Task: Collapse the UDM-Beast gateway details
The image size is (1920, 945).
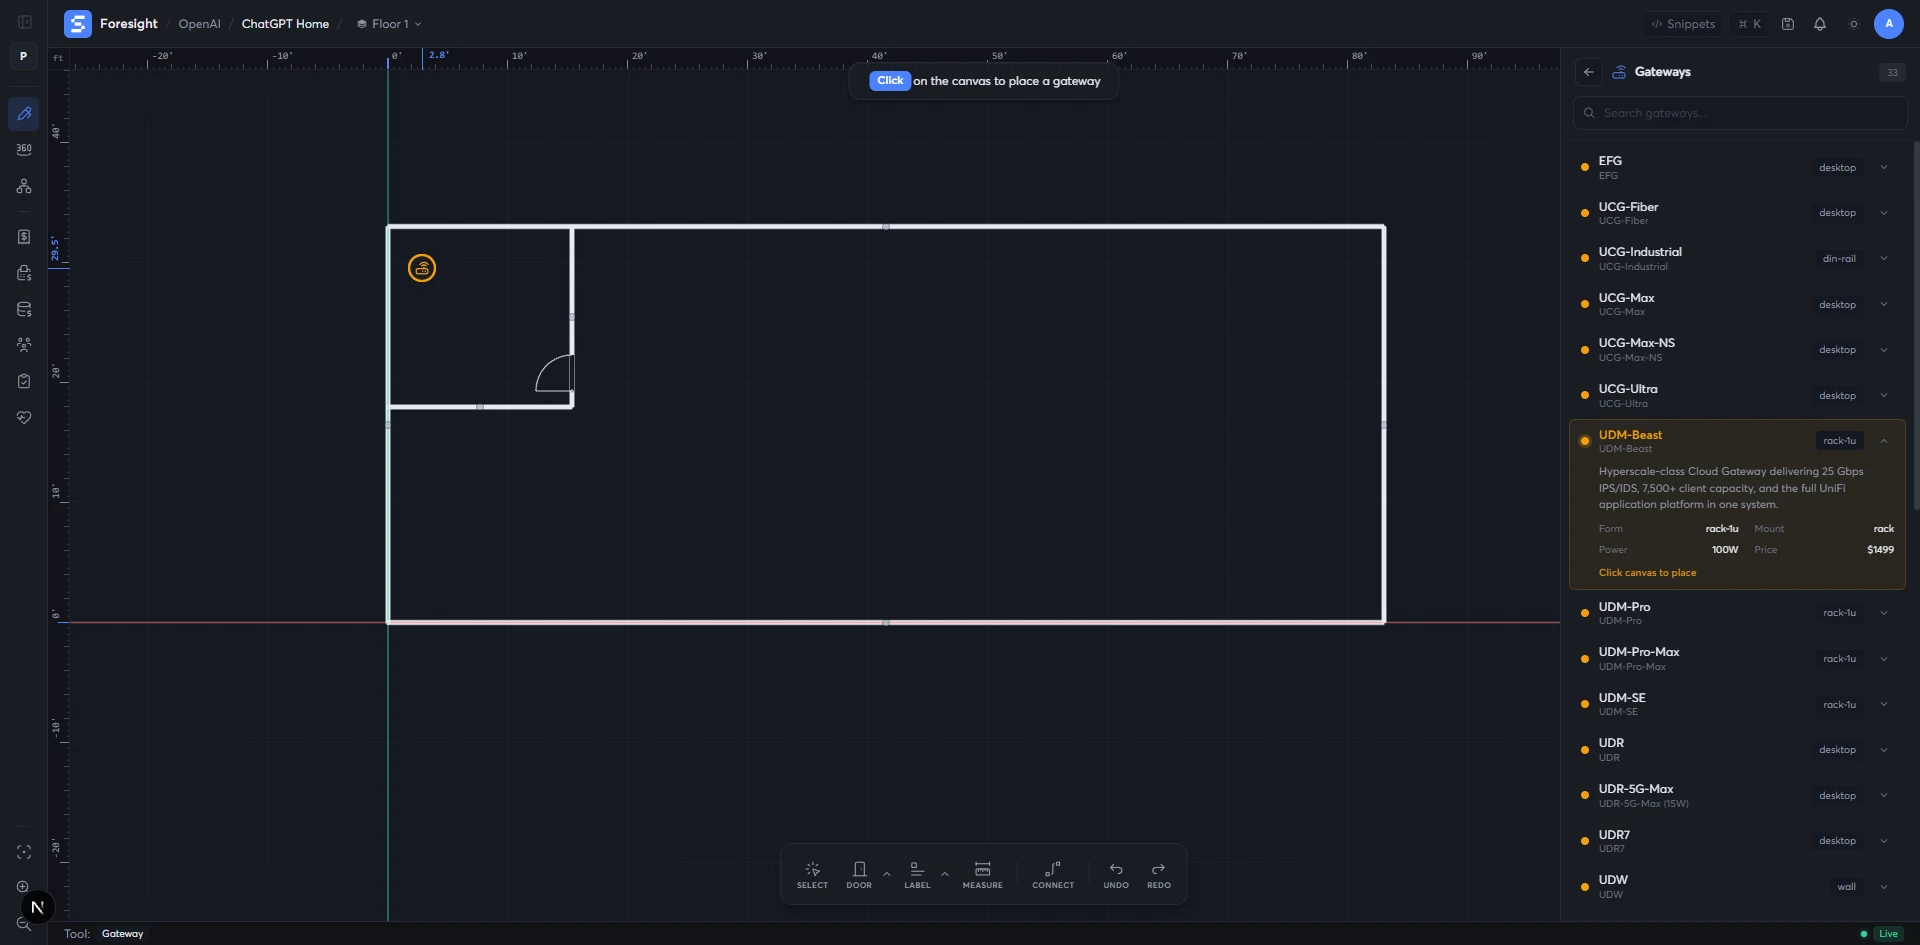Action: click(1884, 441)
